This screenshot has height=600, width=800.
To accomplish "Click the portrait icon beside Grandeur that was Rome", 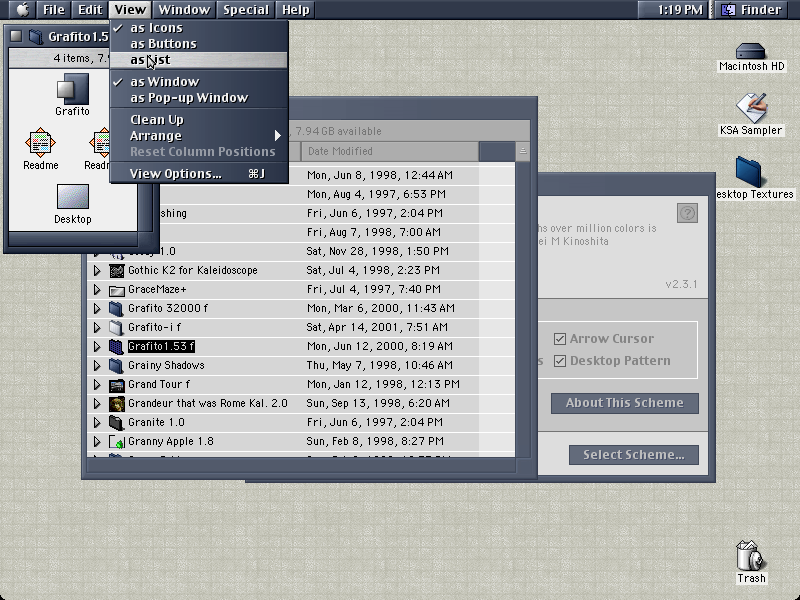I will 117,404.
